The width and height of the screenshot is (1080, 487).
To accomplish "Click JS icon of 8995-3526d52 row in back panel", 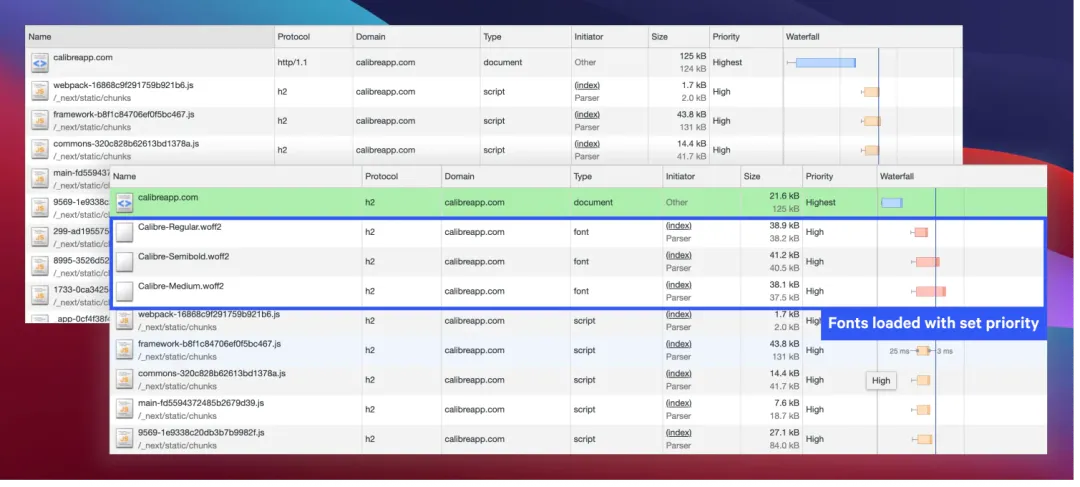I will [39, 268].
